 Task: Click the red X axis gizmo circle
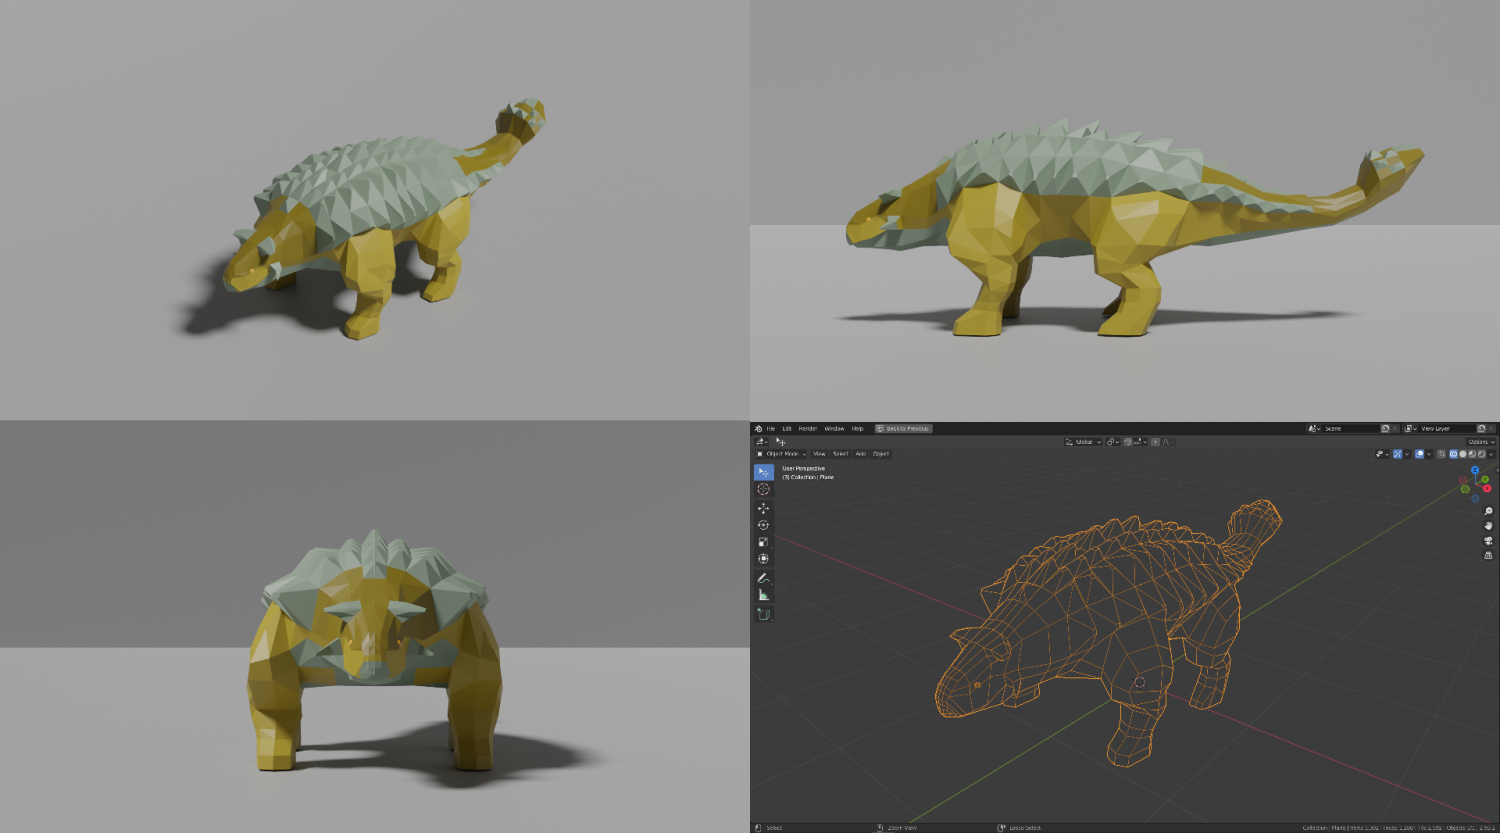click(x=1487, y=488)
